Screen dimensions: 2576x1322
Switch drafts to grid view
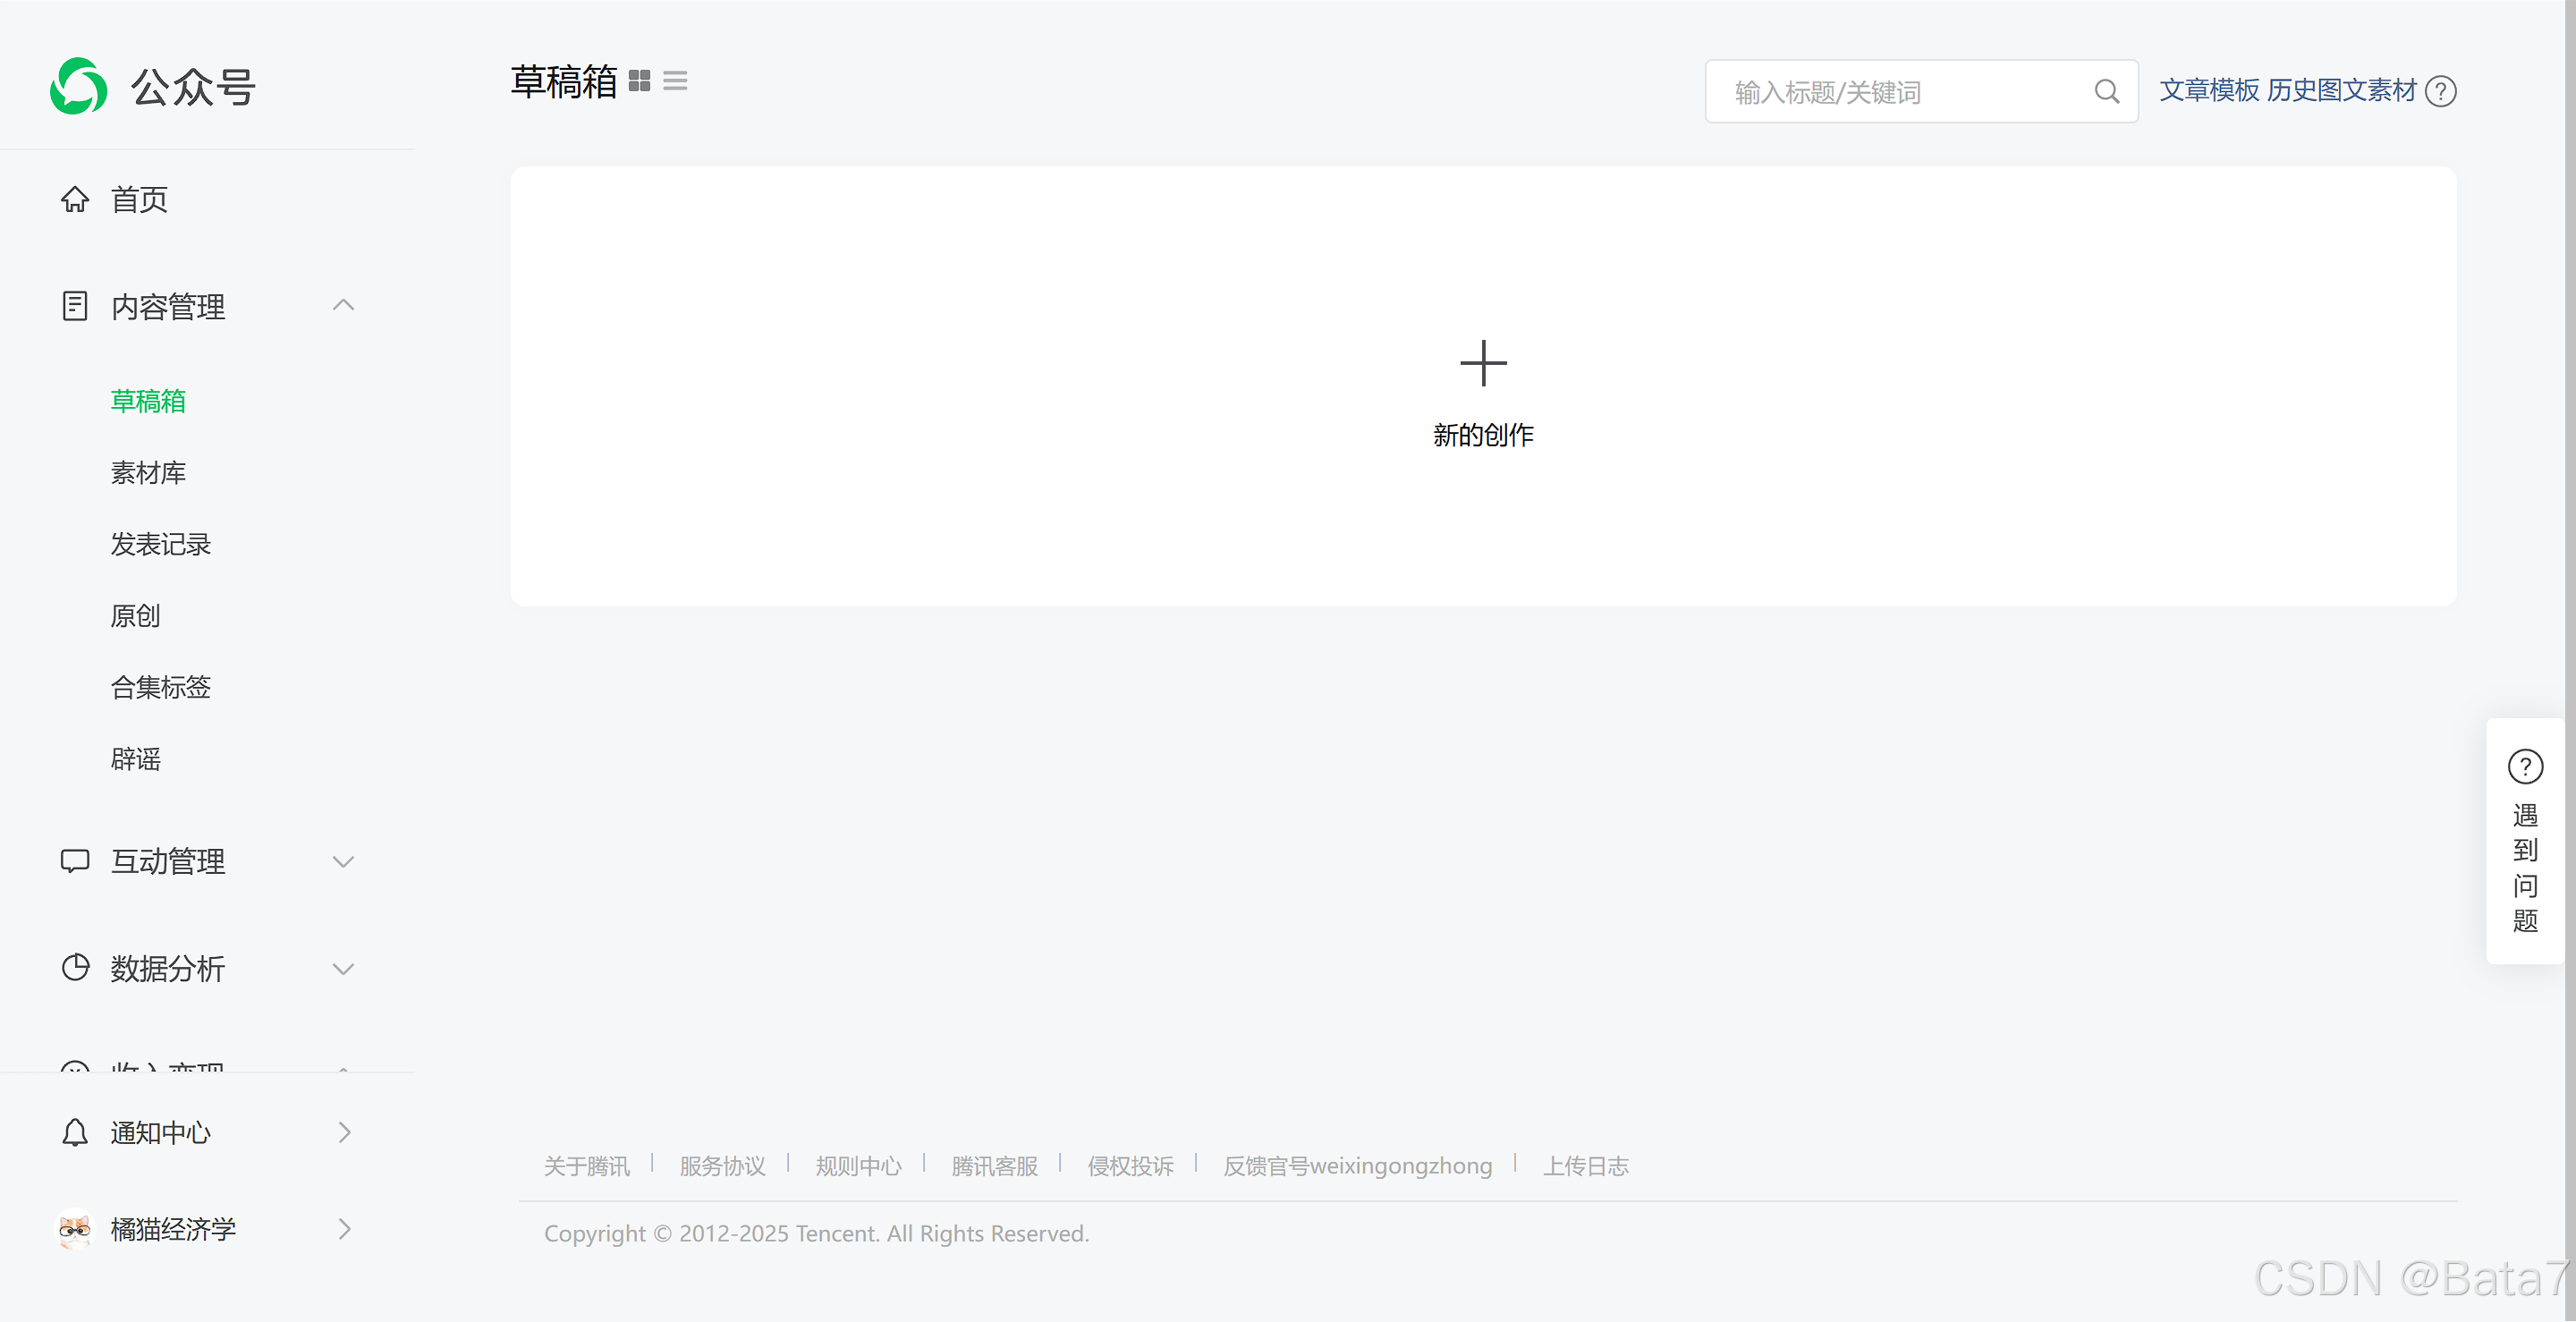[639, 81]
